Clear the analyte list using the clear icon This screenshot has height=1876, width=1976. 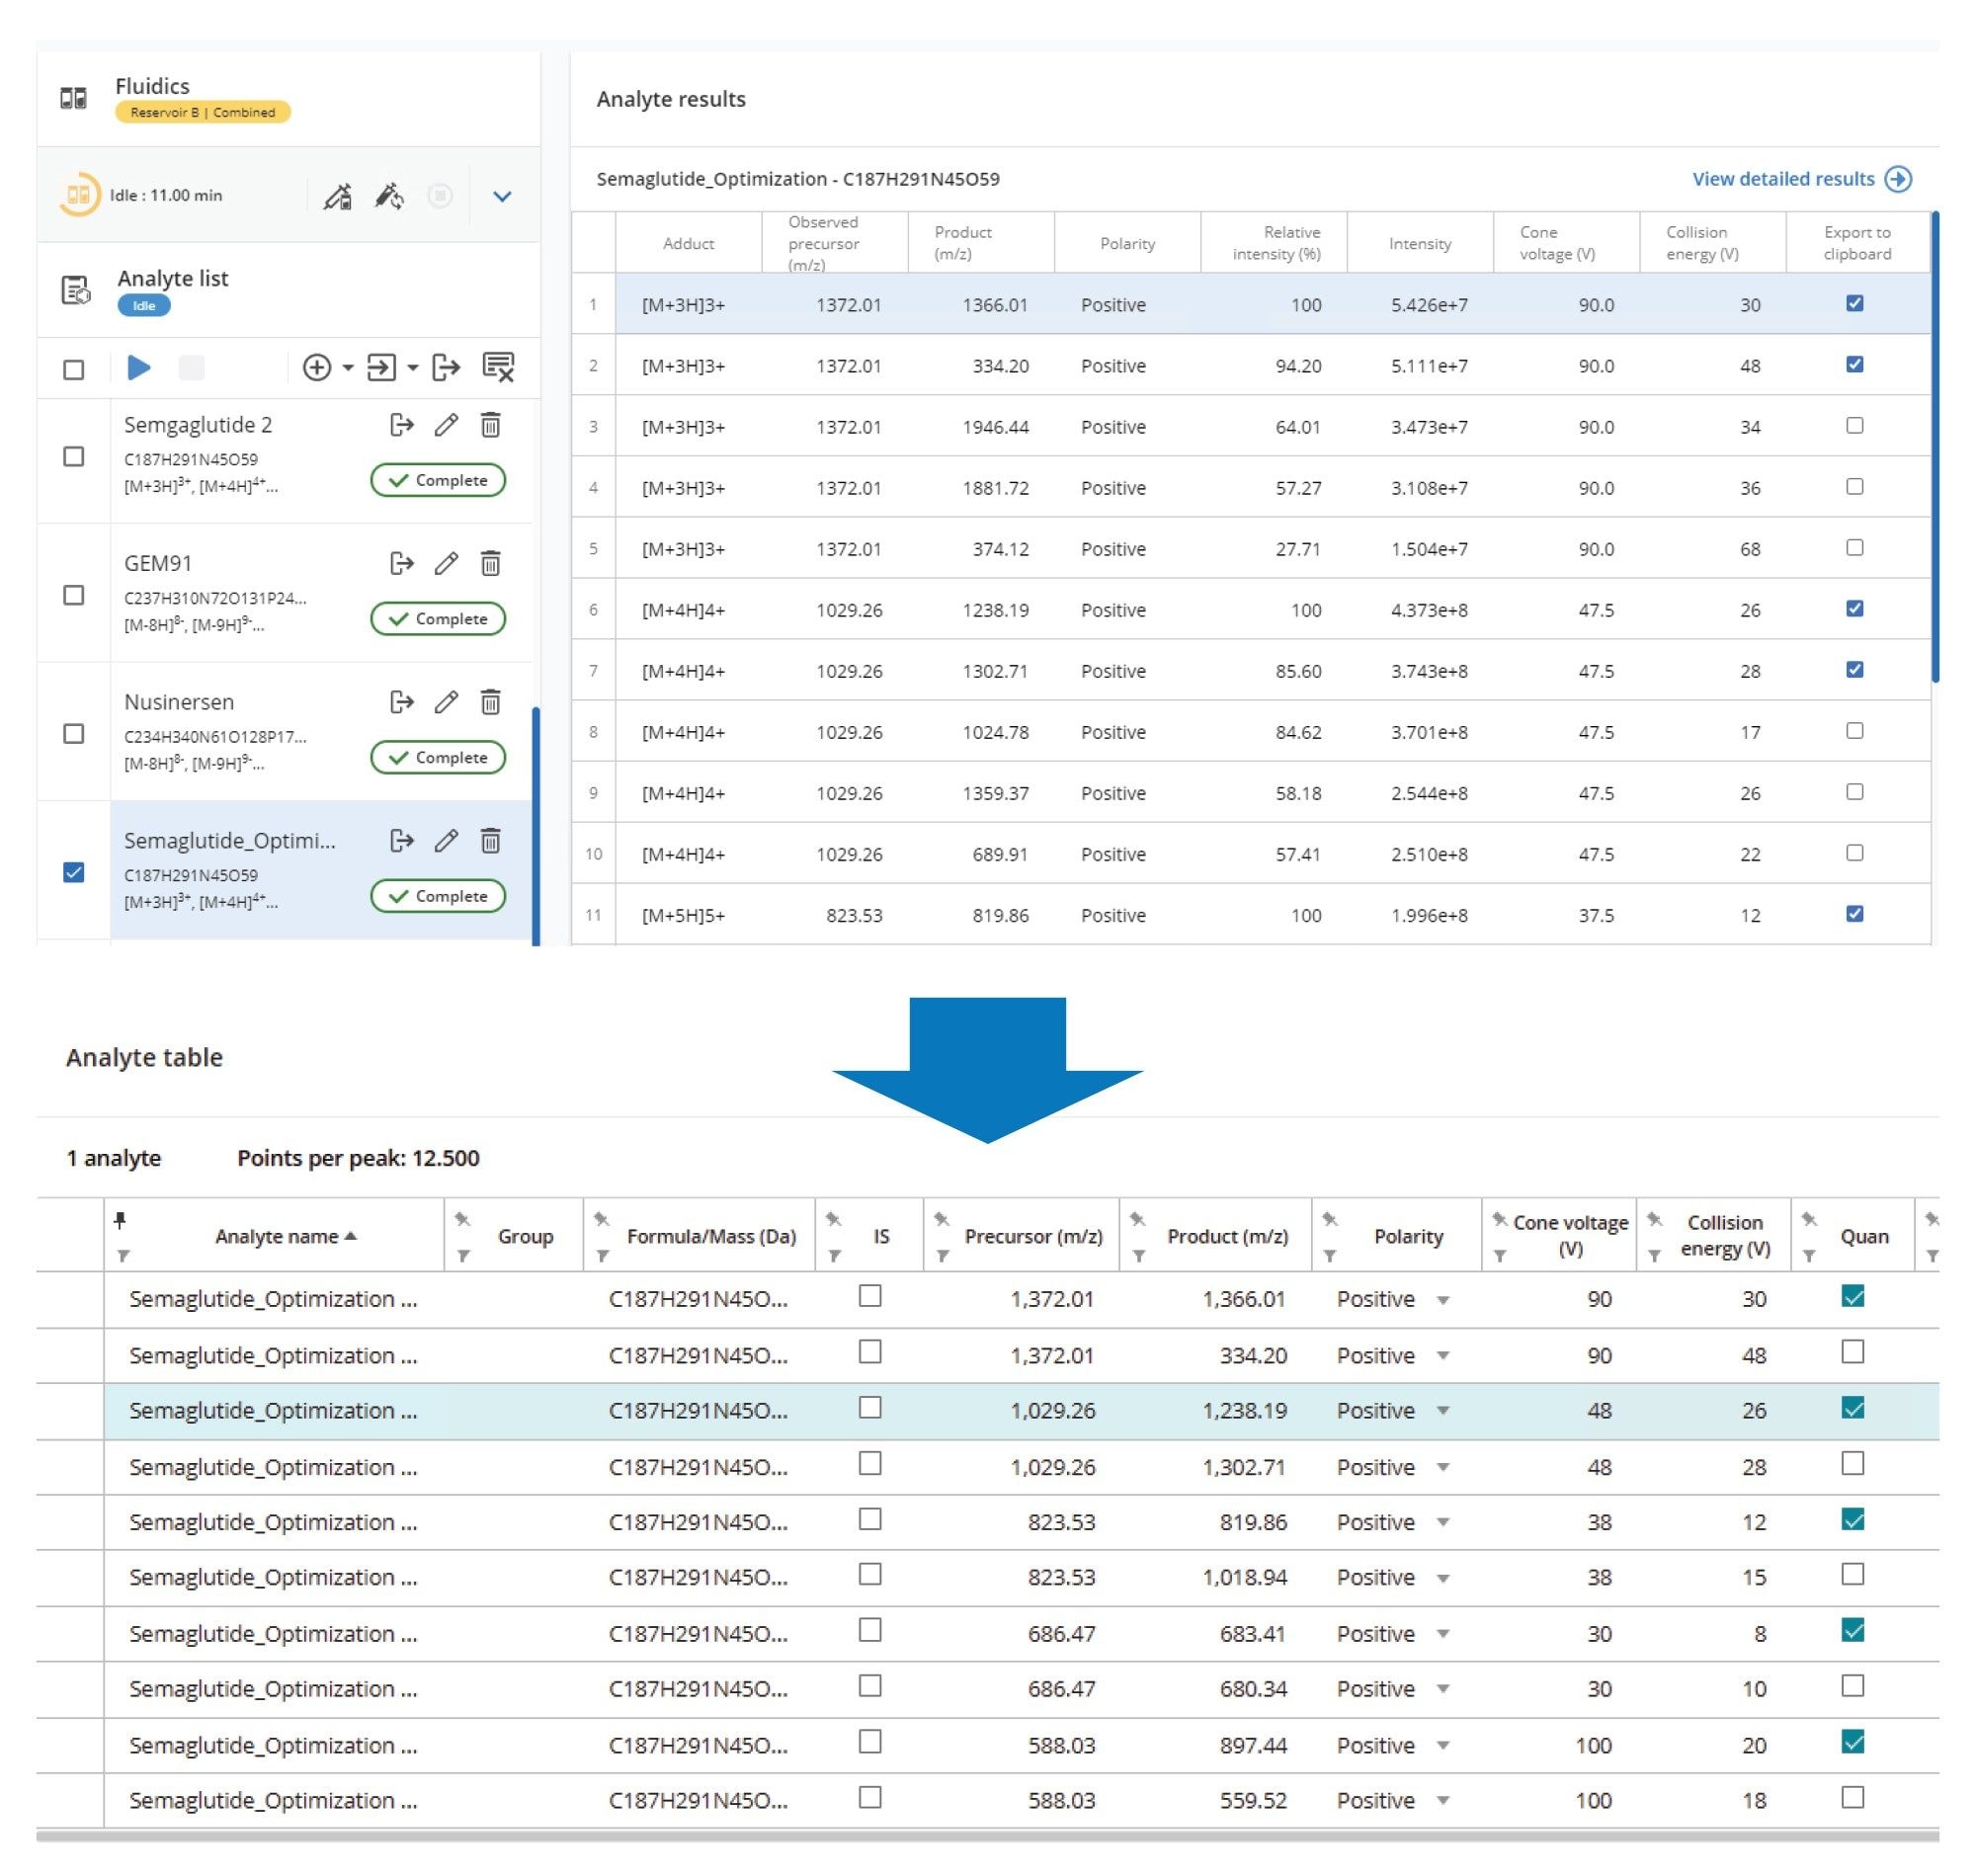tap(497, 367)
